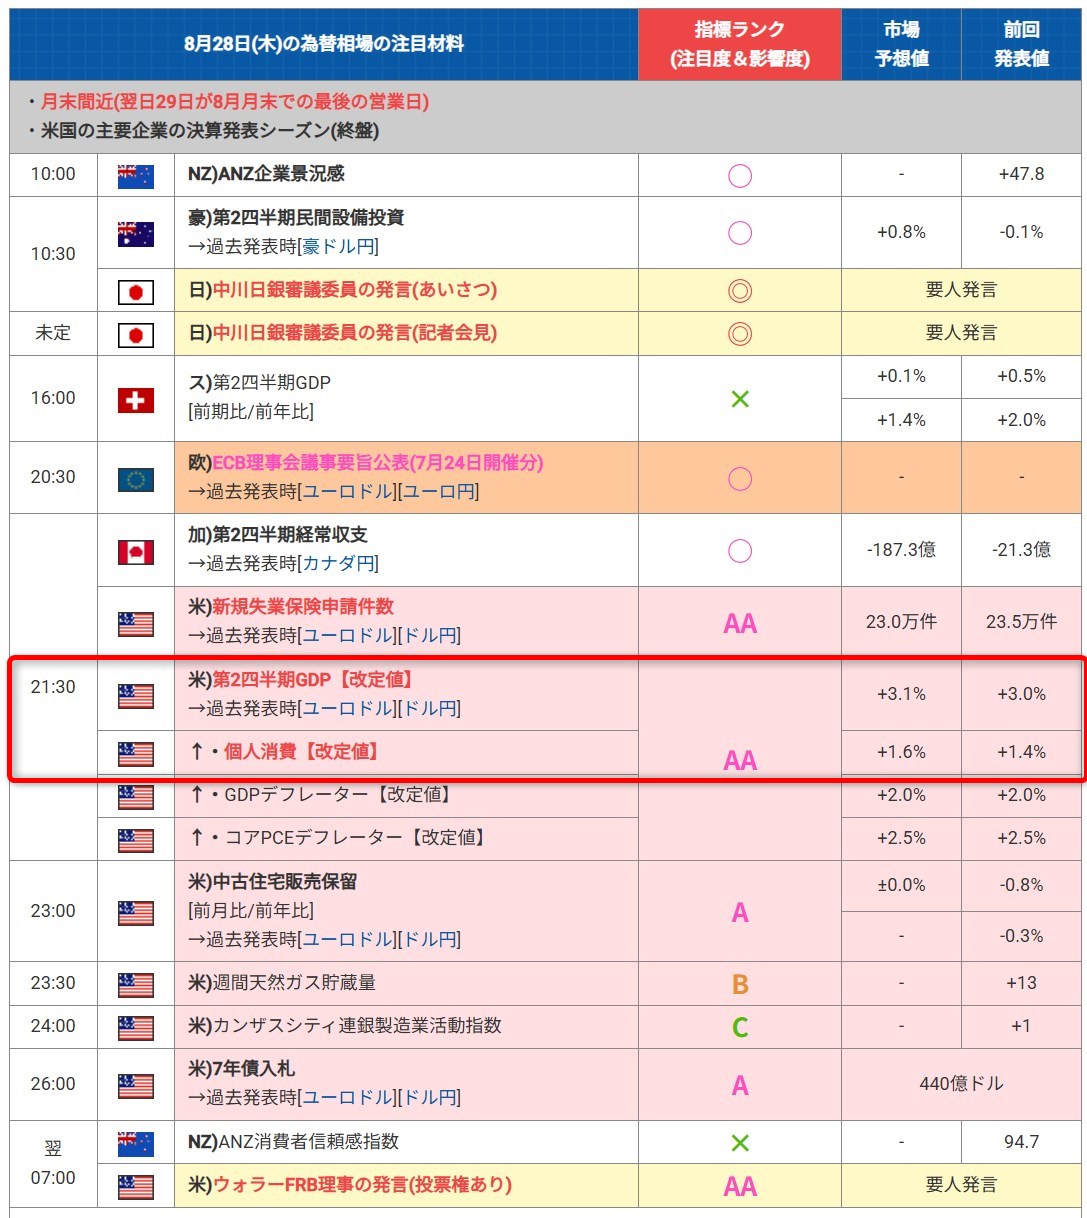This screenshot has width=1087, height=1218.
Task: Click the Japan flag in the 中川日銀審議委員(あいさつ) row
Action: tap(136, 291)
